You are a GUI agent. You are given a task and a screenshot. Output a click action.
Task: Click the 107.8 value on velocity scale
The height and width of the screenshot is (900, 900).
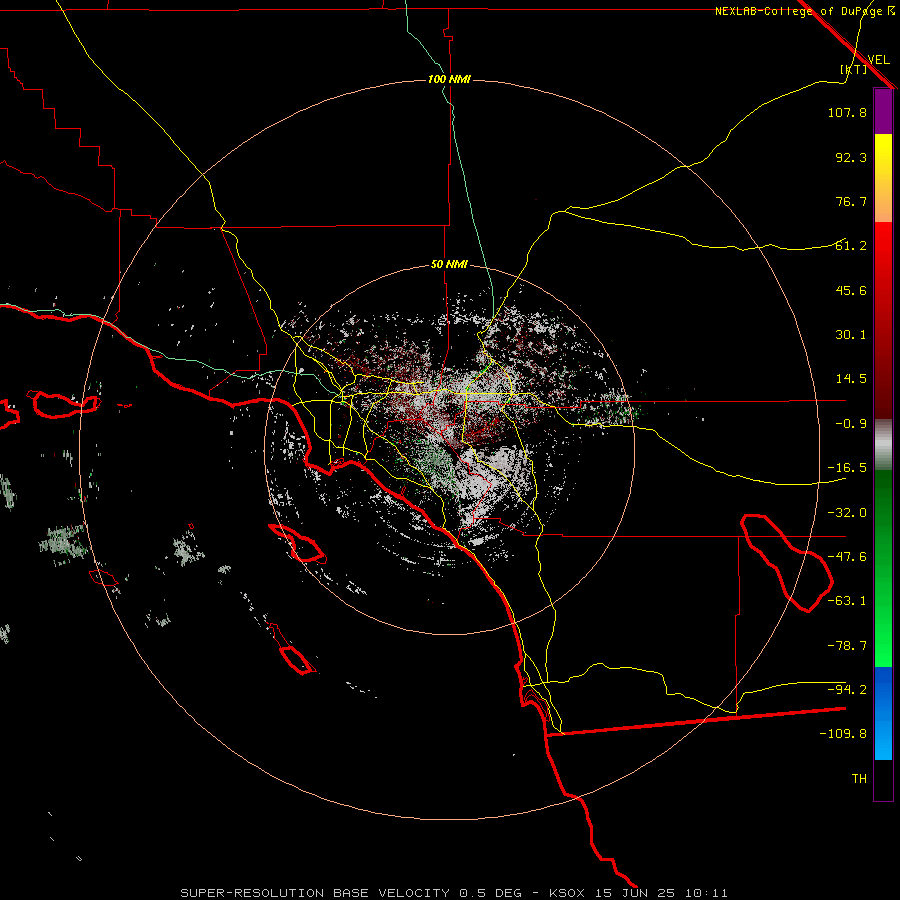pos(847,112)
